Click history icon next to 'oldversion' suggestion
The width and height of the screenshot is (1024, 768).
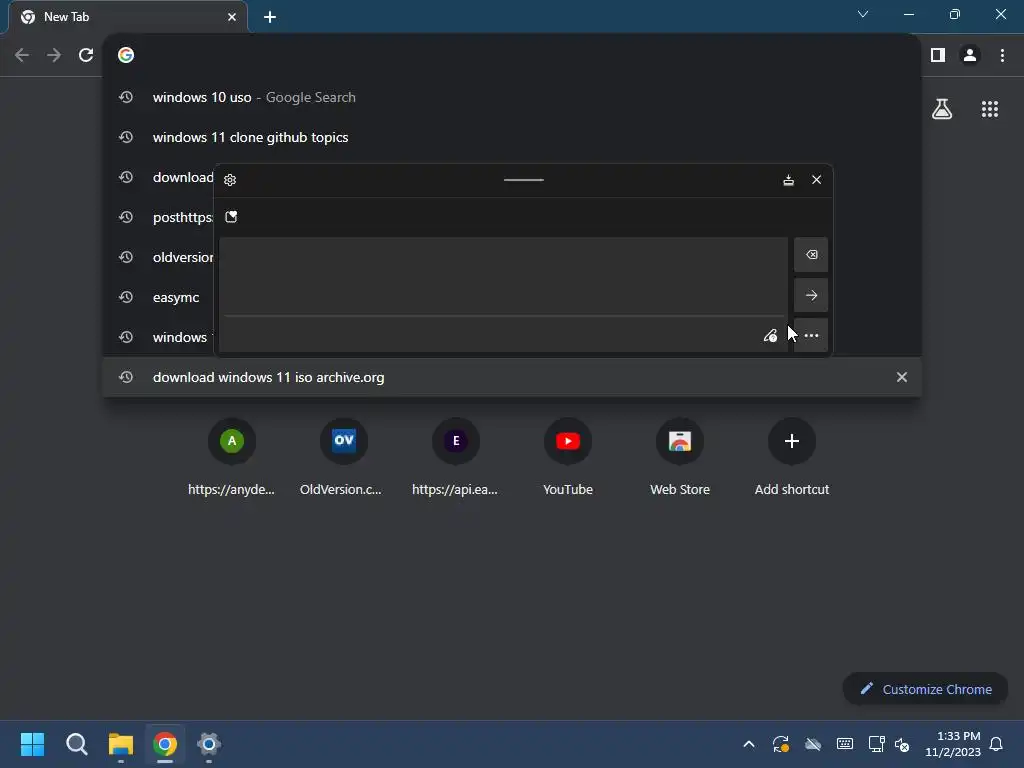pyautogui.click(x=126, y=257)
